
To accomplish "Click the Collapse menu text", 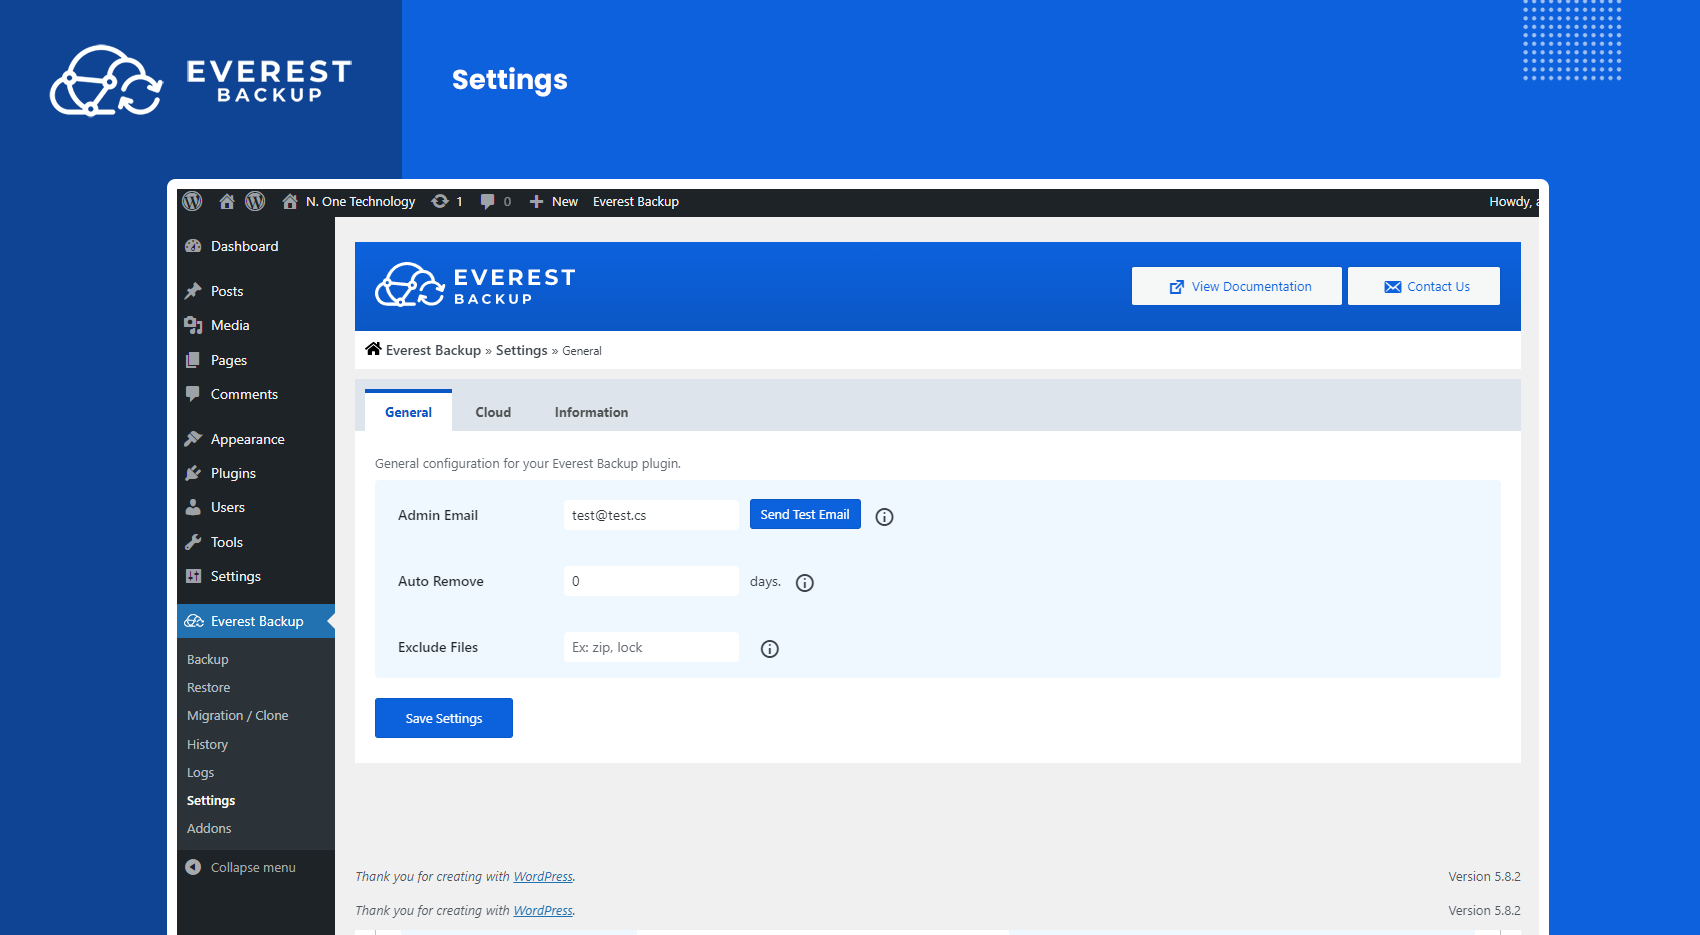I will (x=253, y=867).
